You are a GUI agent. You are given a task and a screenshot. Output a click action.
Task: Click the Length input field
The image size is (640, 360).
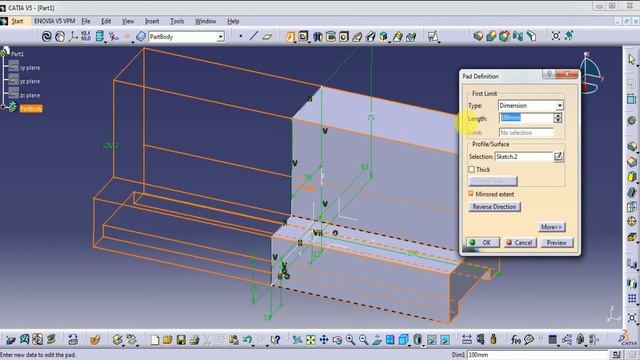[x=526, y=118]
